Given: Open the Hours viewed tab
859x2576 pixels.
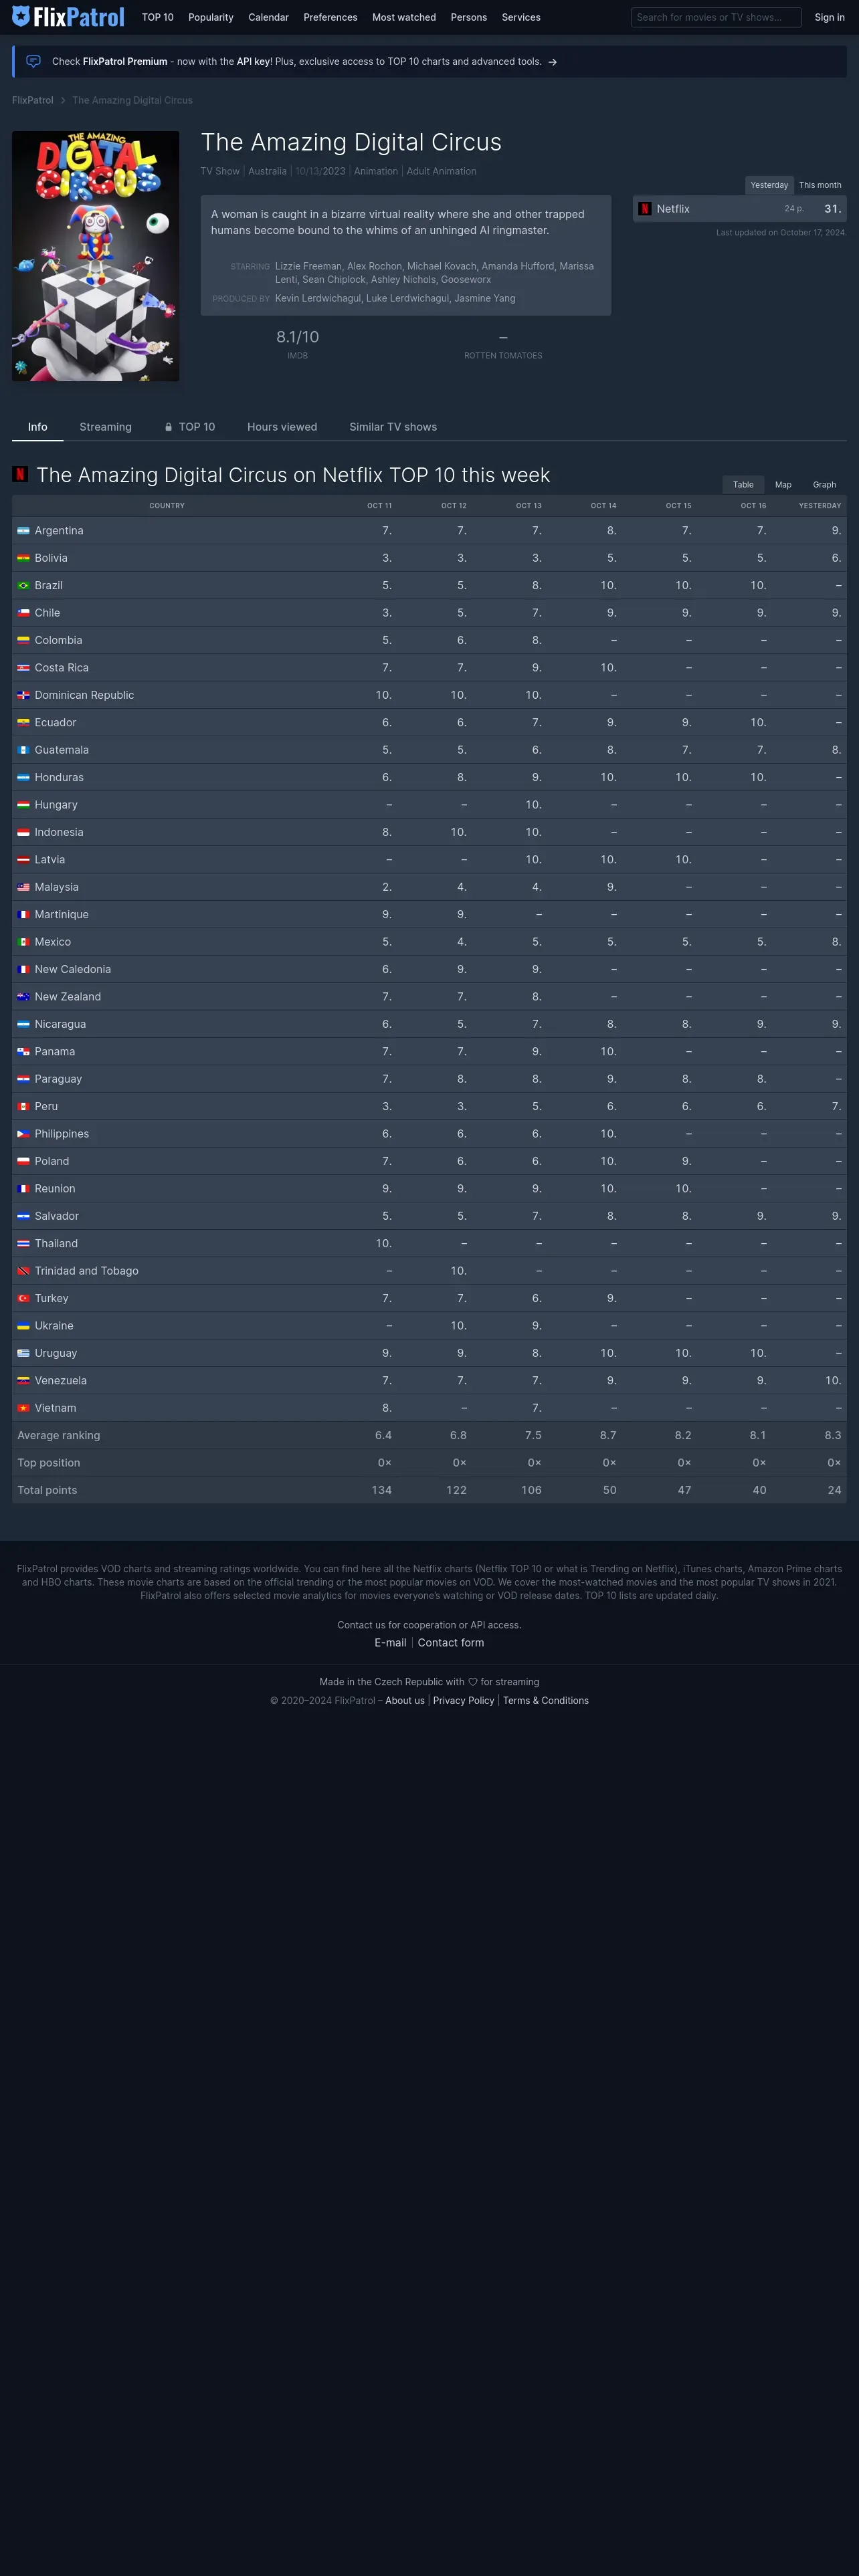Looking at the screenshot, I should pos(282,427).
